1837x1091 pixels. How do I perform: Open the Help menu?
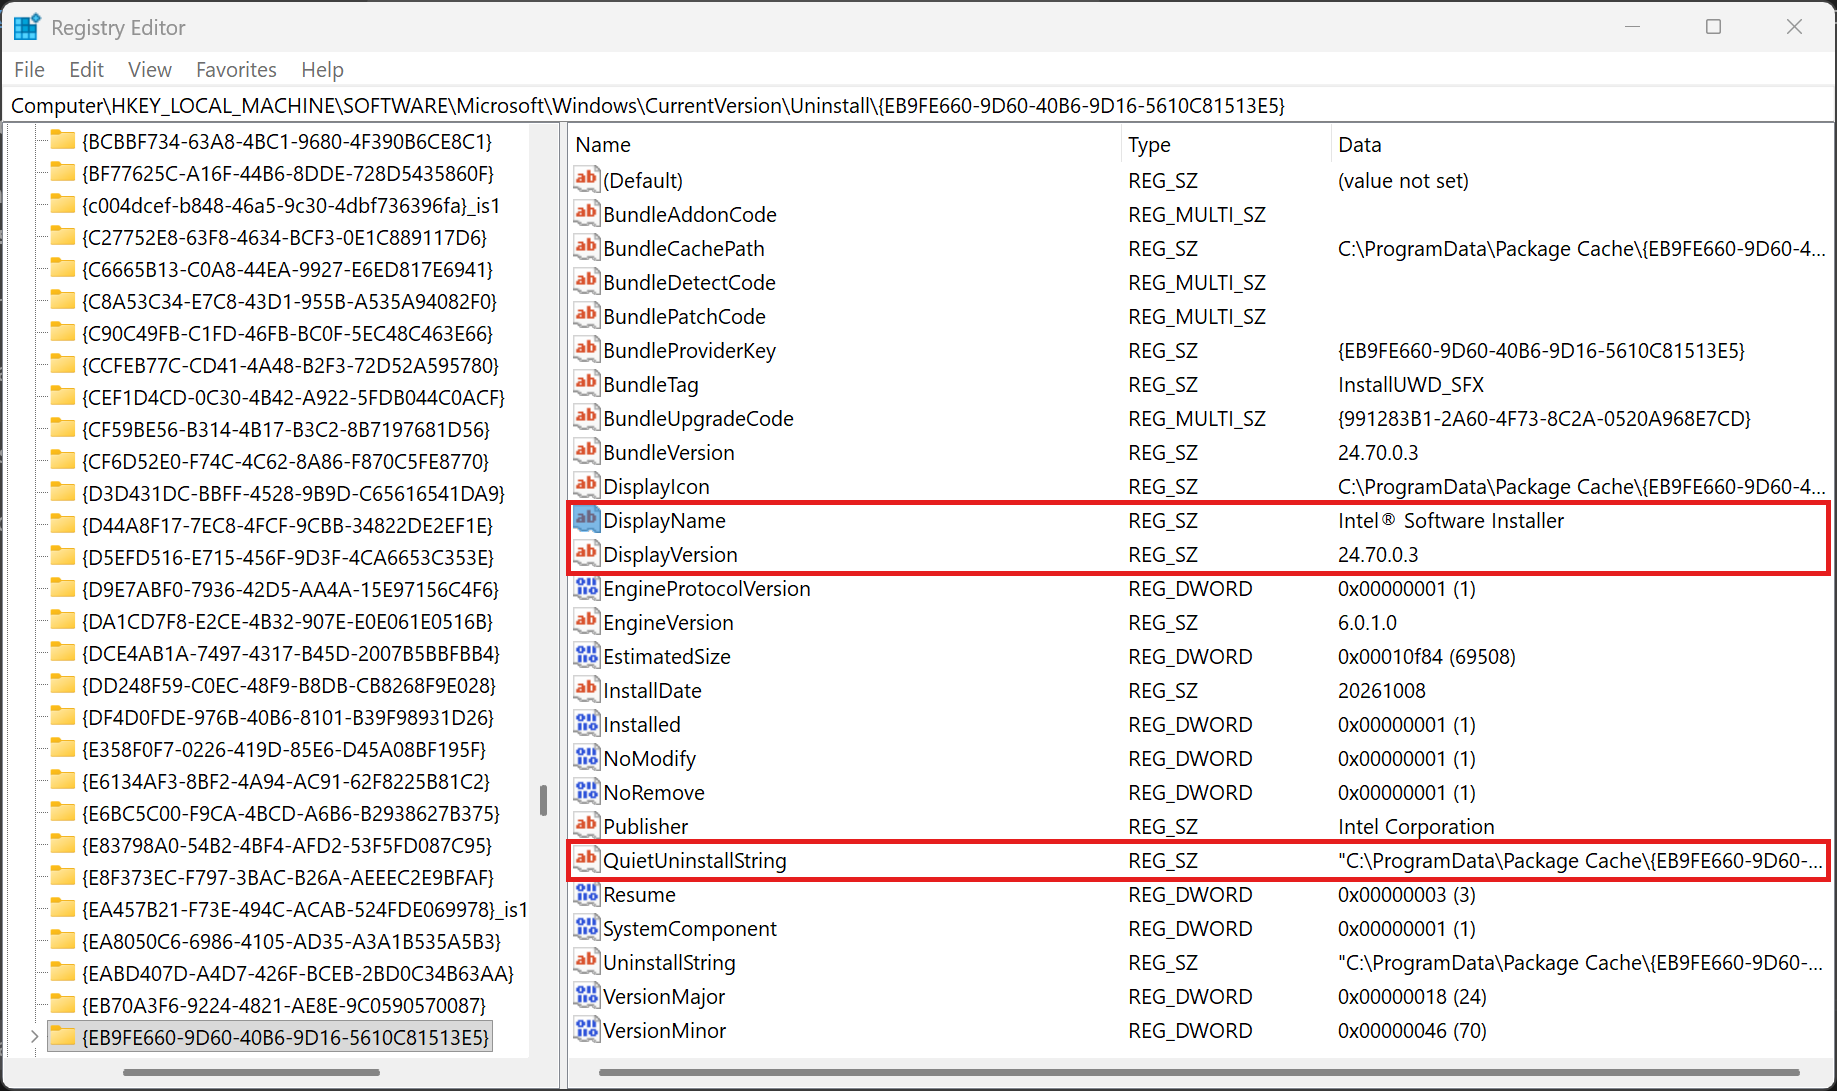322,70
